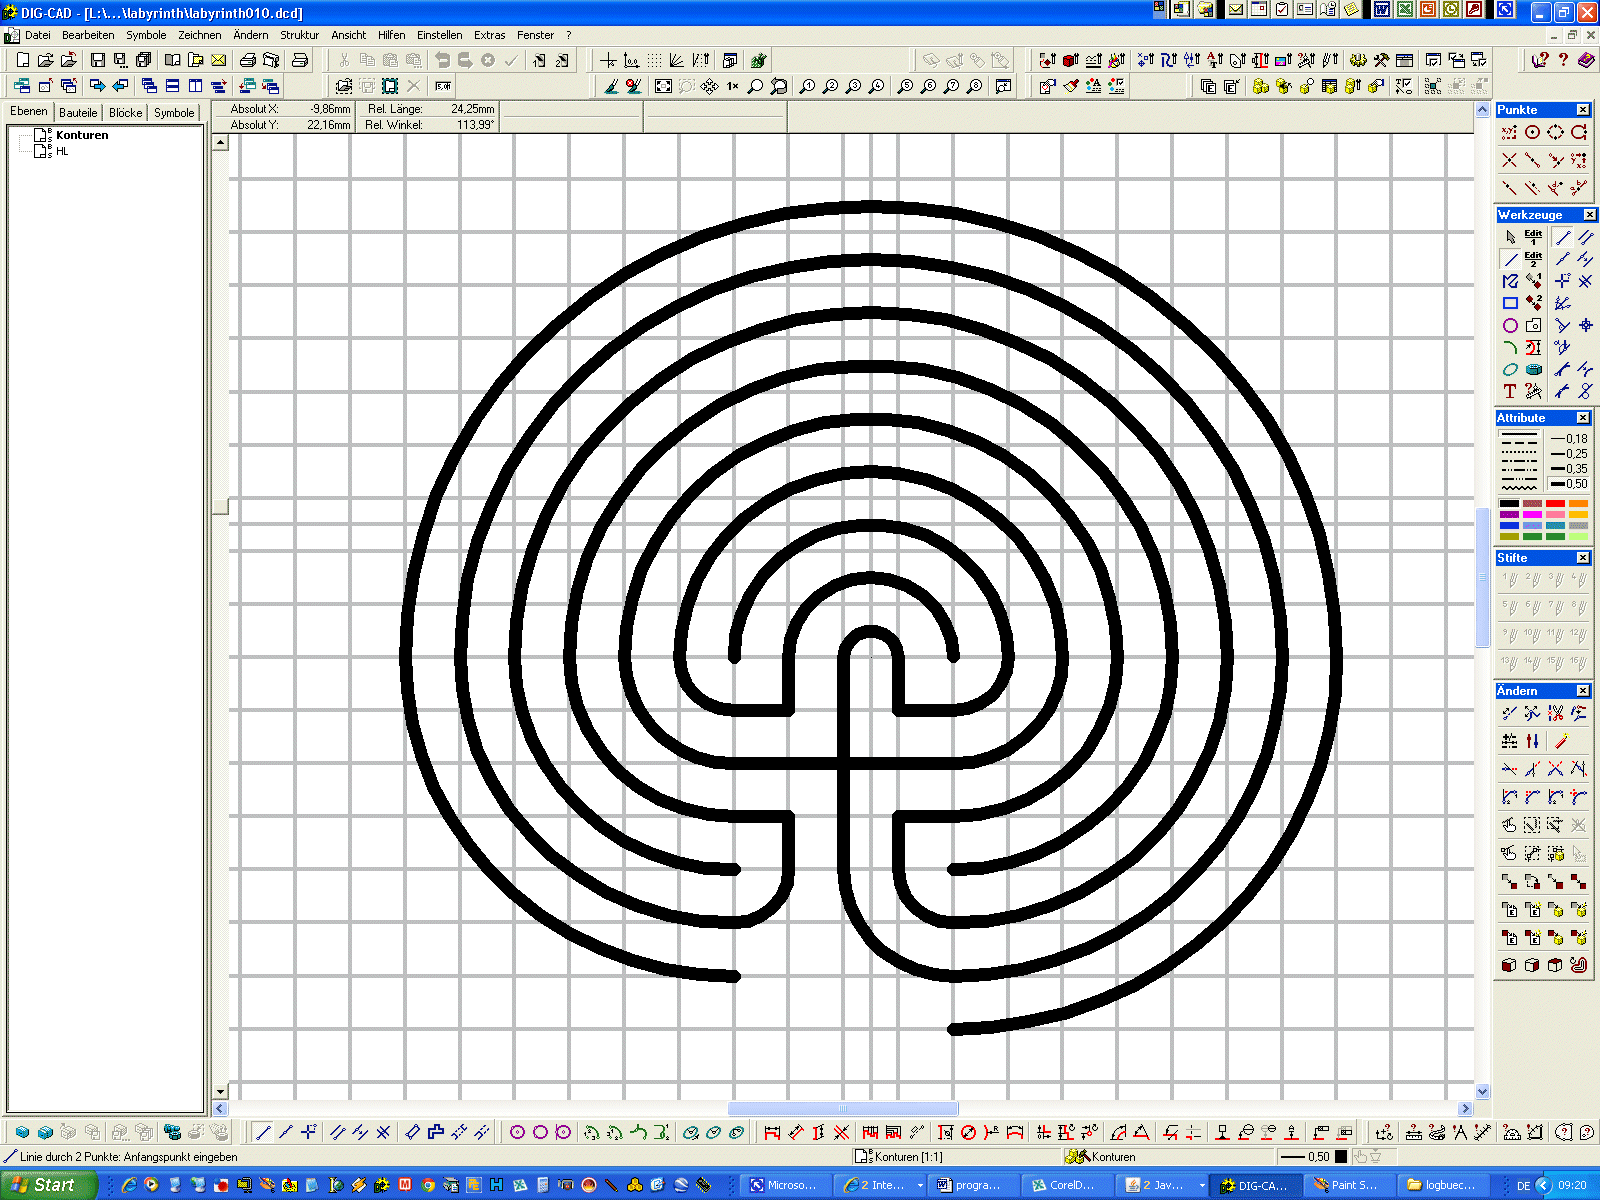Viewport: 1600px width, 1200px height.
Task: Open the Extras menu
Action: coord(489,35)
